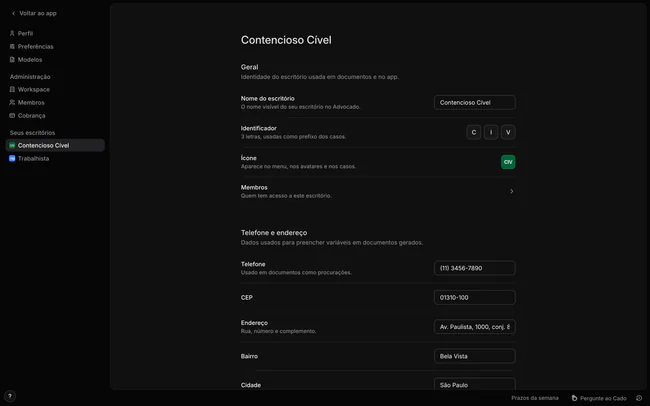Click Prazos da semana link

point(534,398)
